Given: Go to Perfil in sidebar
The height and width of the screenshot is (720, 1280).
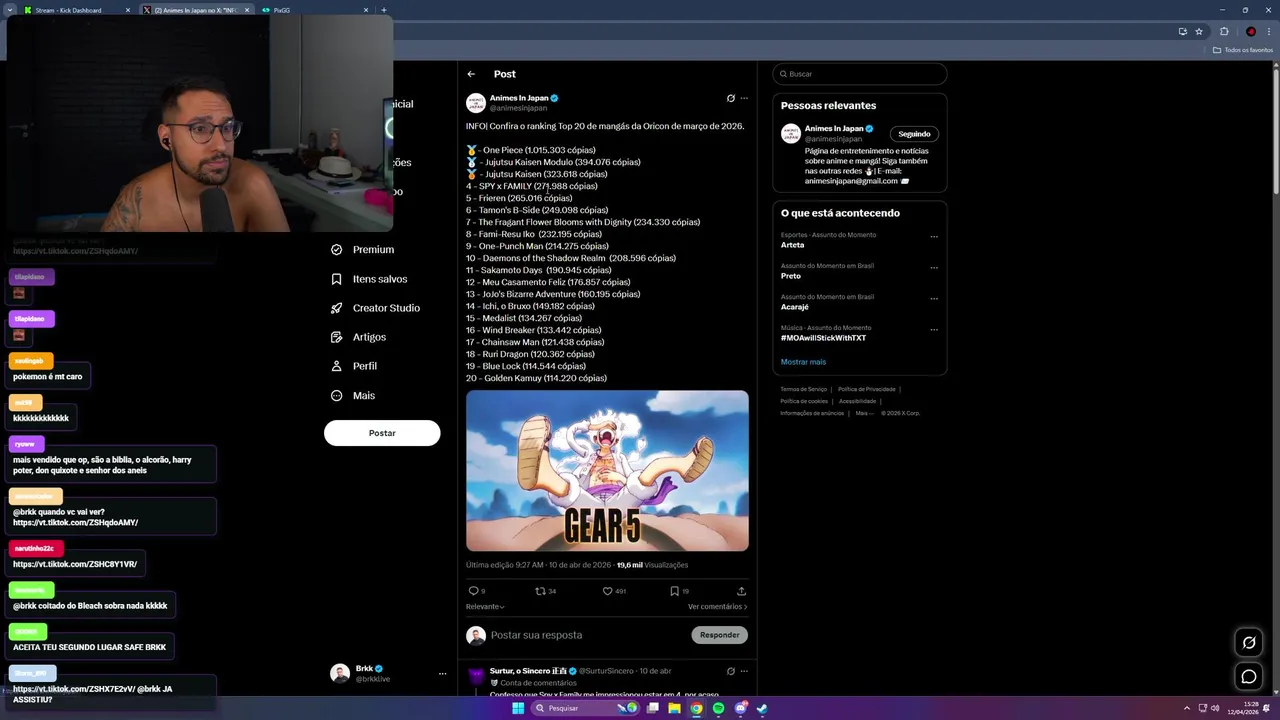Looking at the screenshot, I should click(x=353, y=366).
